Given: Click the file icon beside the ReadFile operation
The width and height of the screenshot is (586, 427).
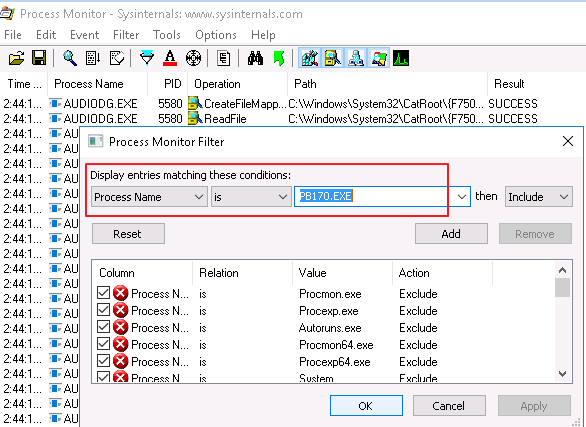Looking at the screenshot, I should coord(195,118).
